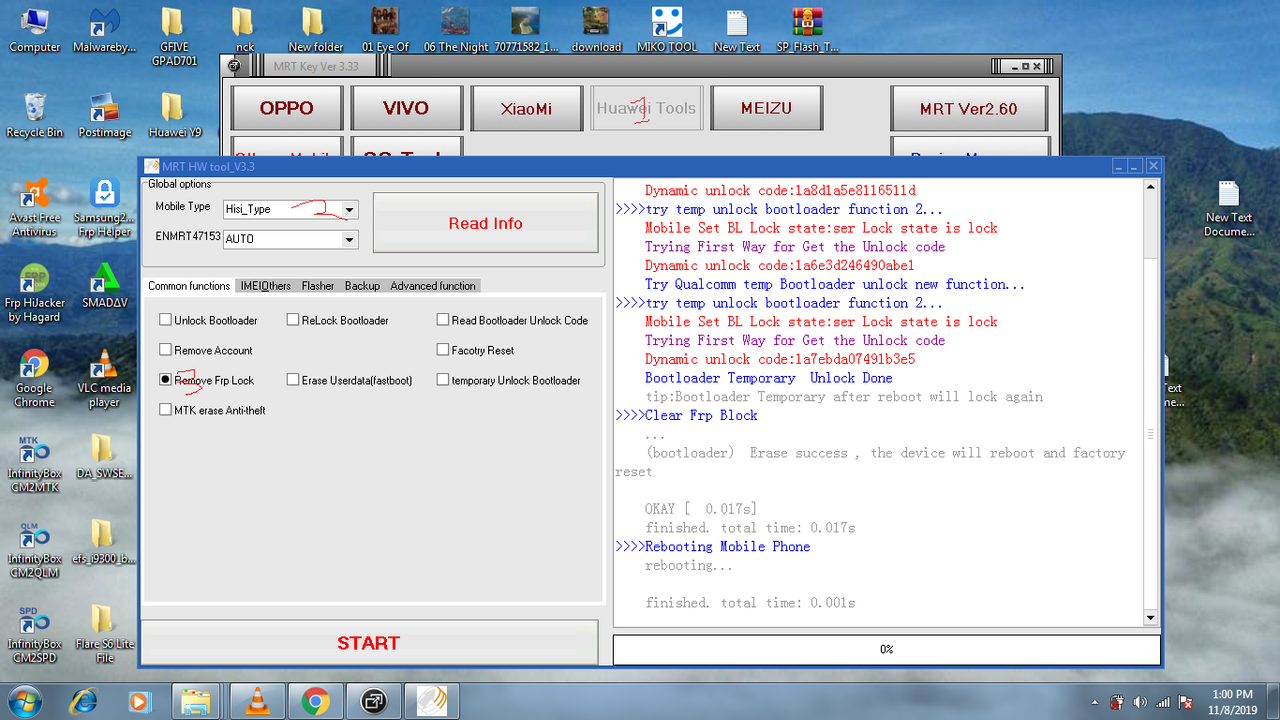This screenshot has width=1280, height=720.
Task: Open the Malwarebytes desktop shortcut
Action: click(x=104, y=30)
